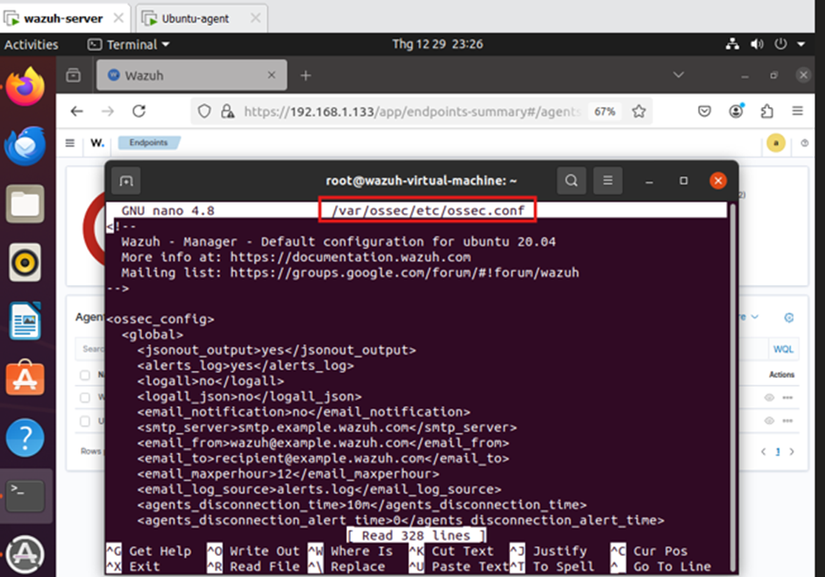Open Ubuntu Software store icon
The image size is (825, 577).
click(25, 379)
